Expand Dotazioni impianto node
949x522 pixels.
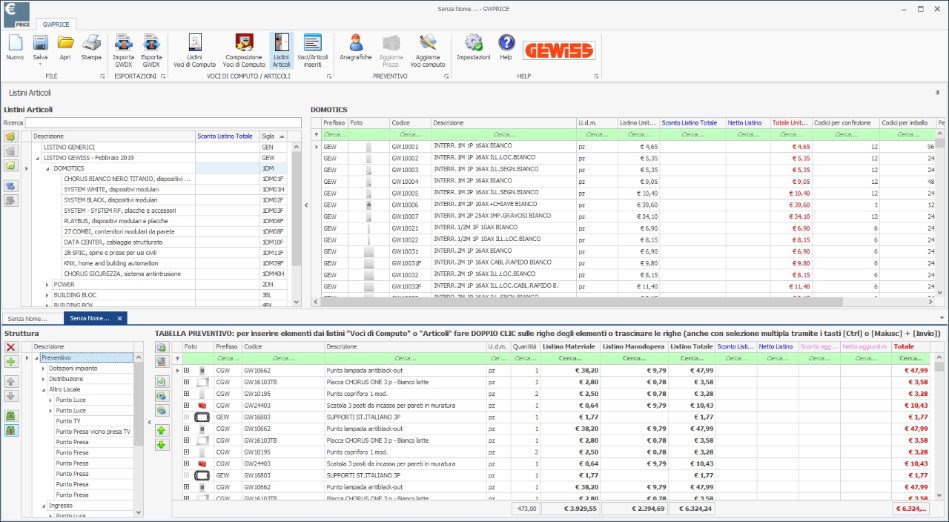pos(43,369)
